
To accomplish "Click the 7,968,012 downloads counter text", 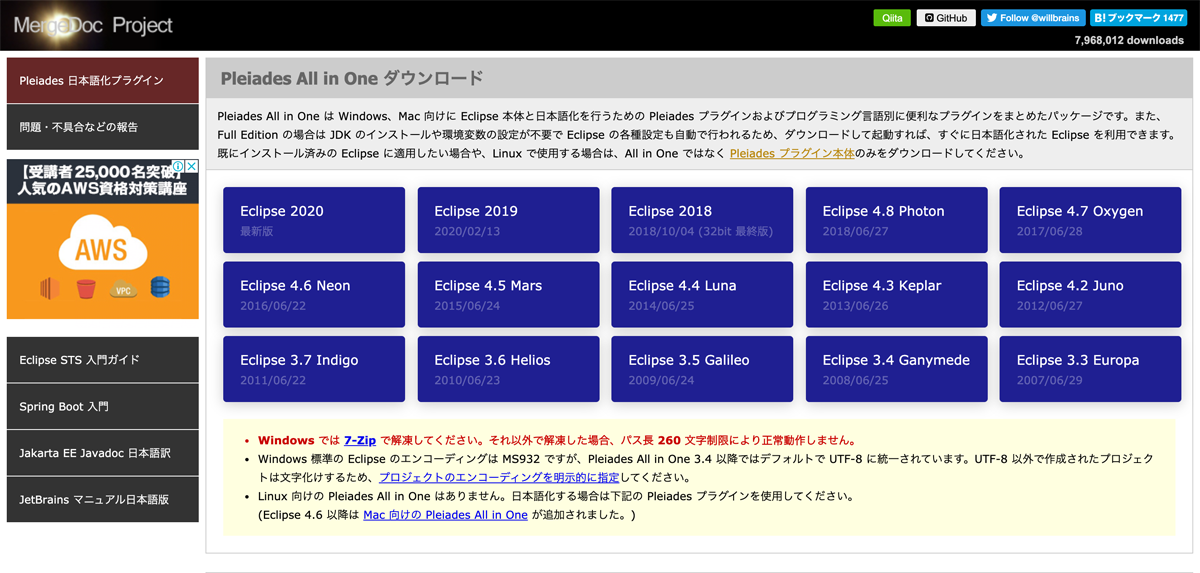I will pos(1129,41).
